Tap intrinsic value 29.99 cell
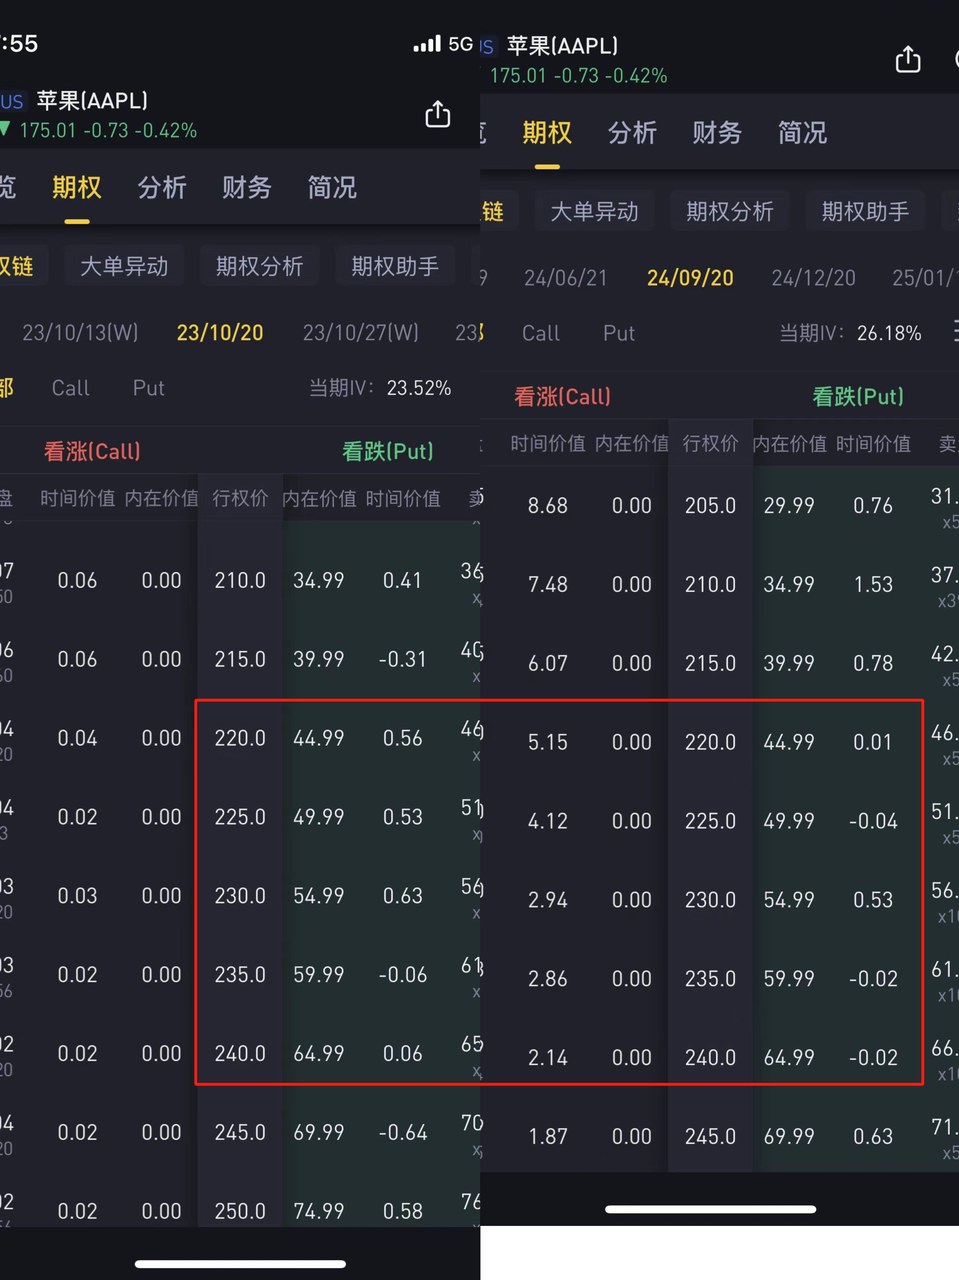This screenshot has height=1280, width=959. point(789,505)
